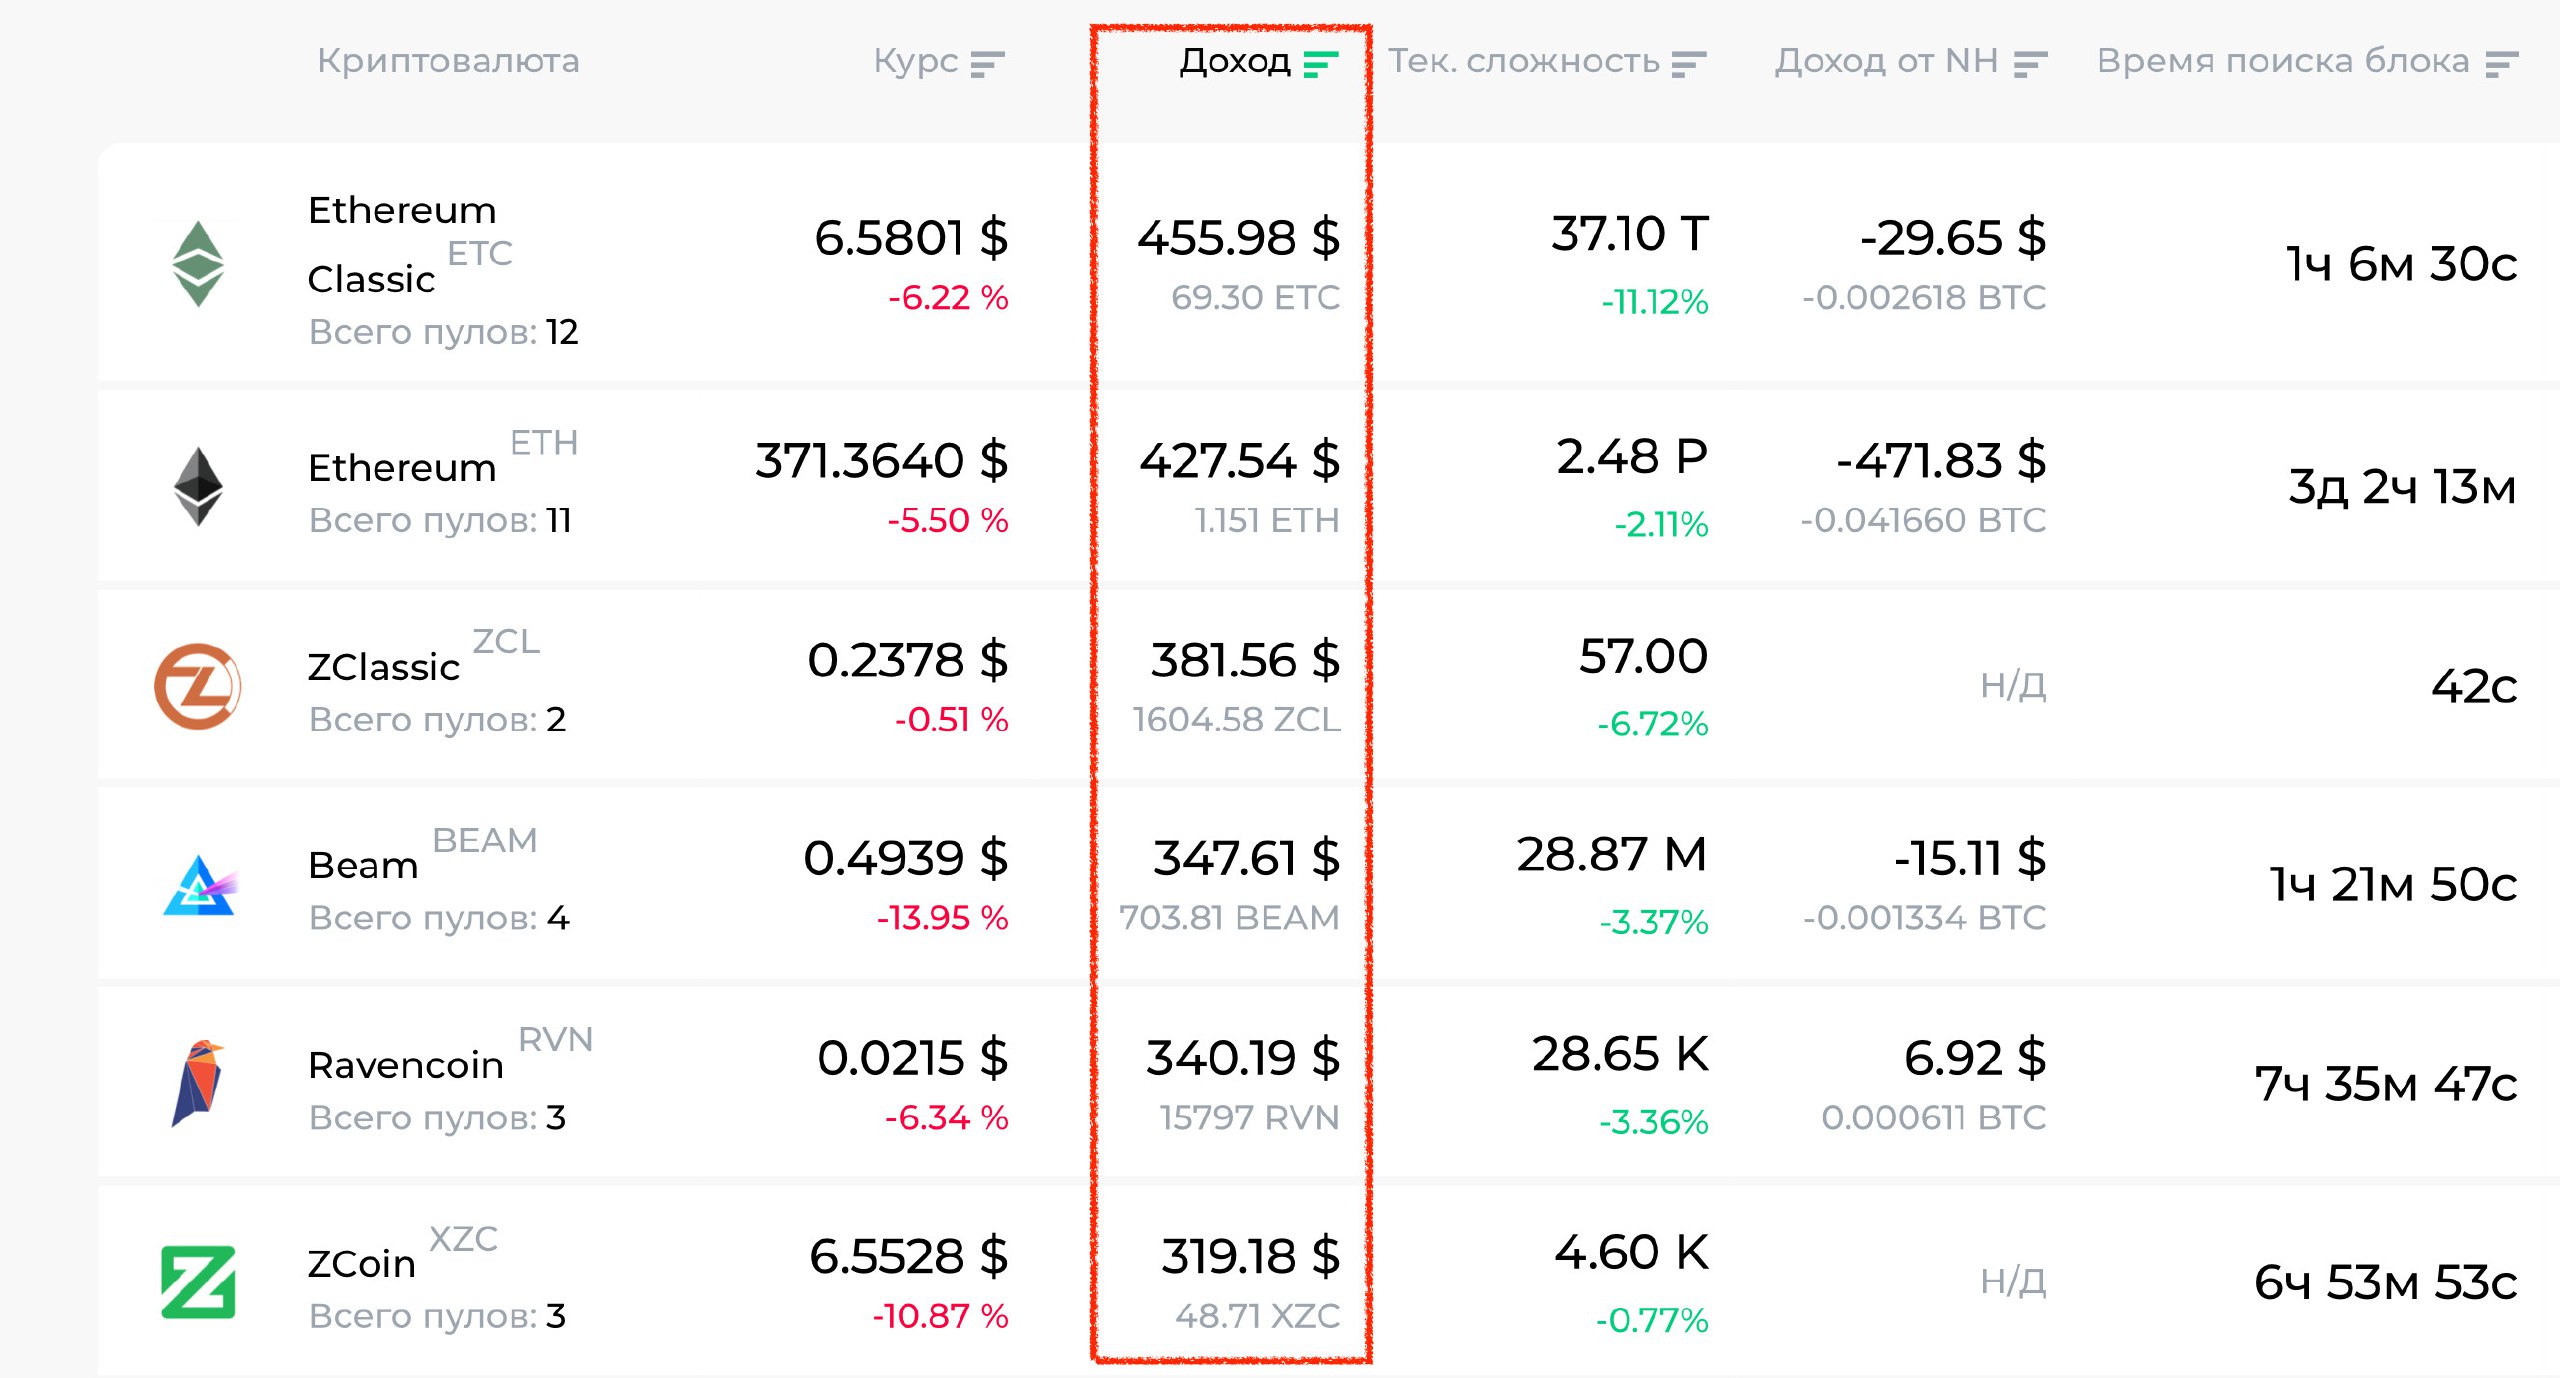
Task: Click the rate value 371.3640 $
Action: coord(881,461)
